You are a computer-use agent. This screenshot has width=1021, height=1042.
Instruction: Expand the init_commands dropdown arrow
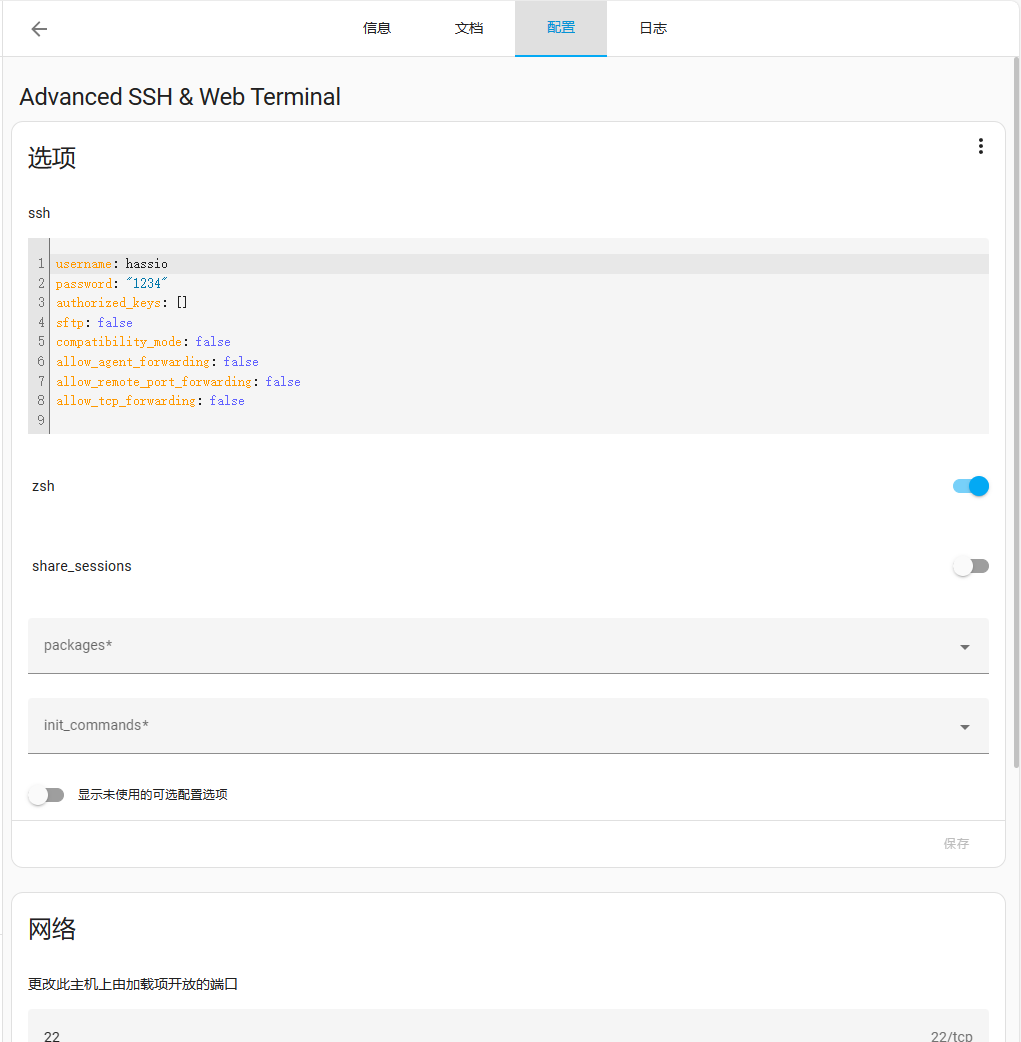[x=964, y=727]
